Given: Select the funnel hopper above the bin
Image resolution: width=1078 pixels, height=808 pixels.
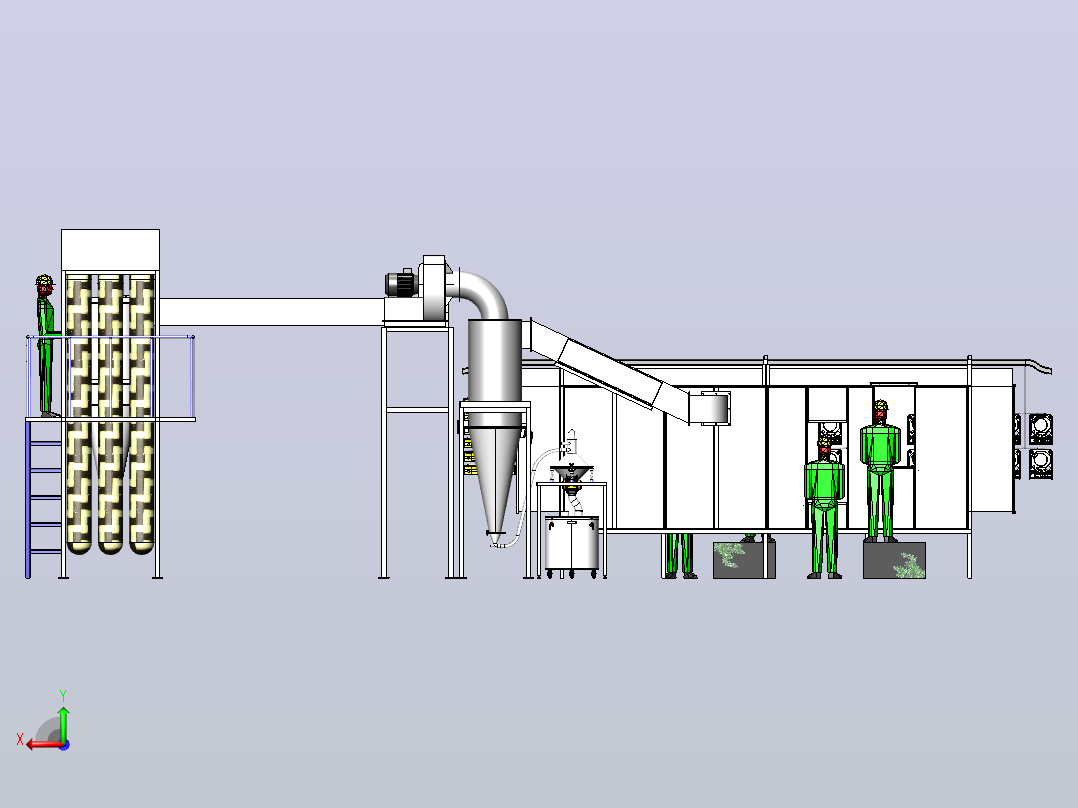Looking at the screenshot, I should [x=571, y=473].
